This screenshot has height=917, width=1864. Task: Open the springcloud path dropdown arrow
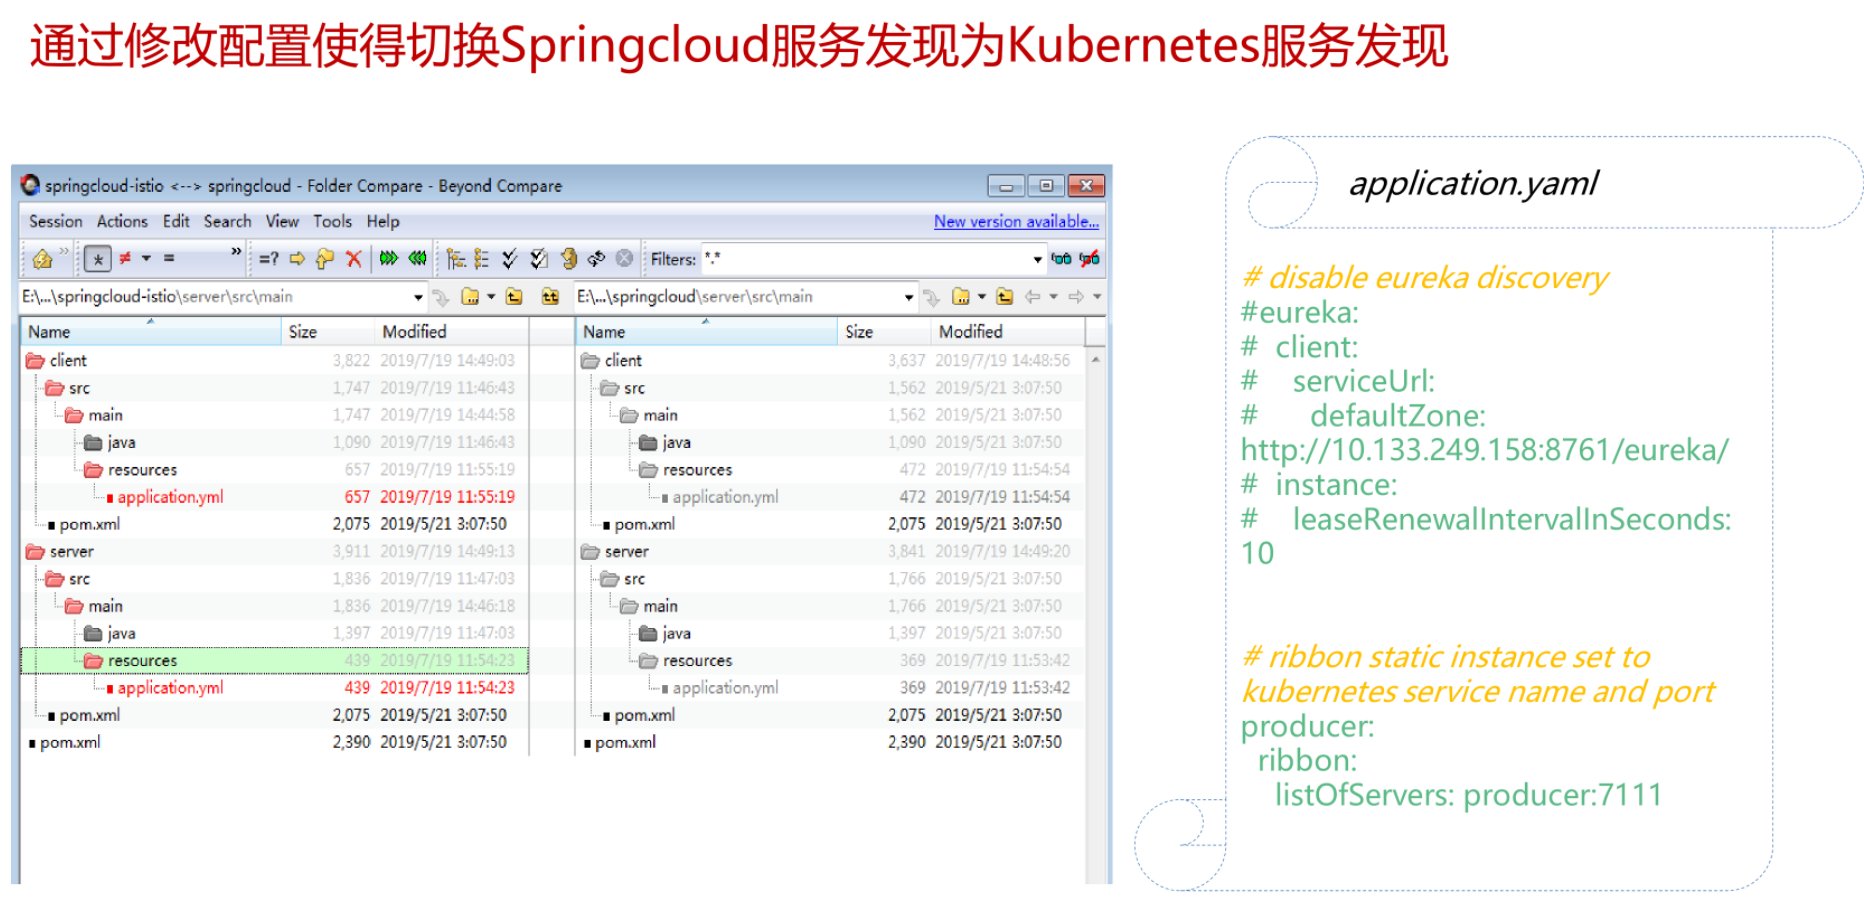(909, 298)
